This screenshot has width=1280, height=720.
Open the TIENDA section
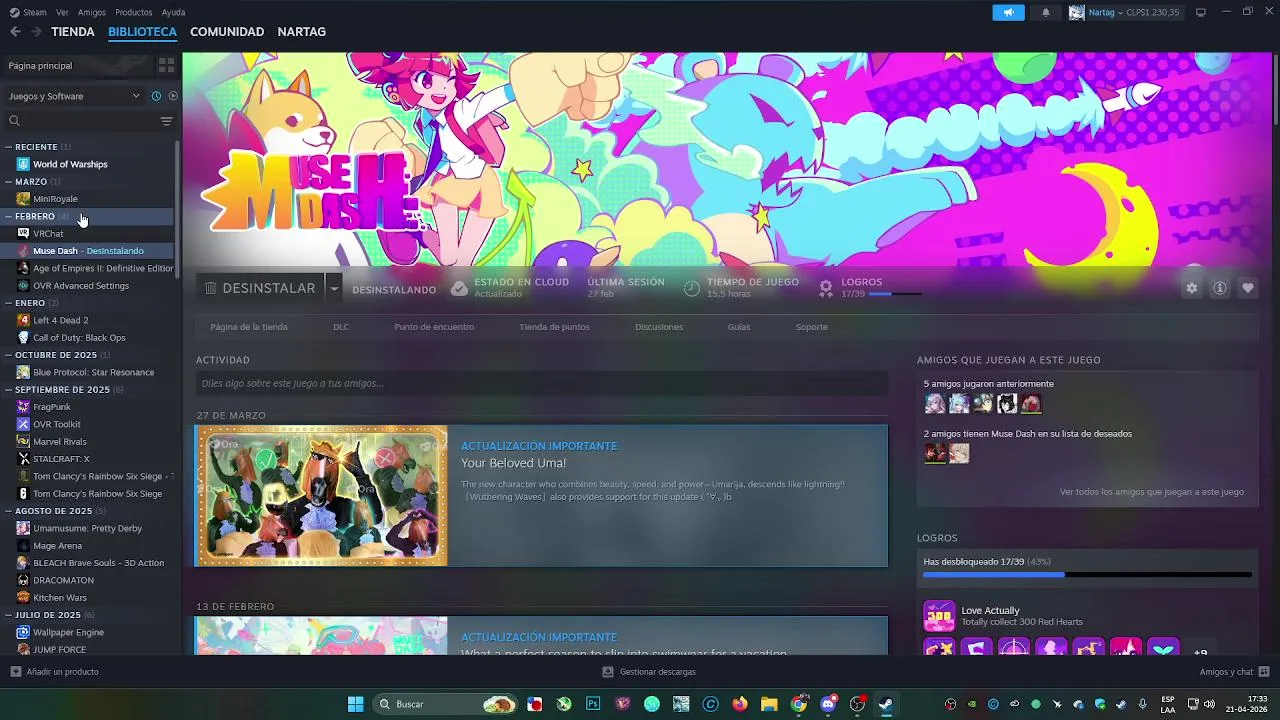73,32
